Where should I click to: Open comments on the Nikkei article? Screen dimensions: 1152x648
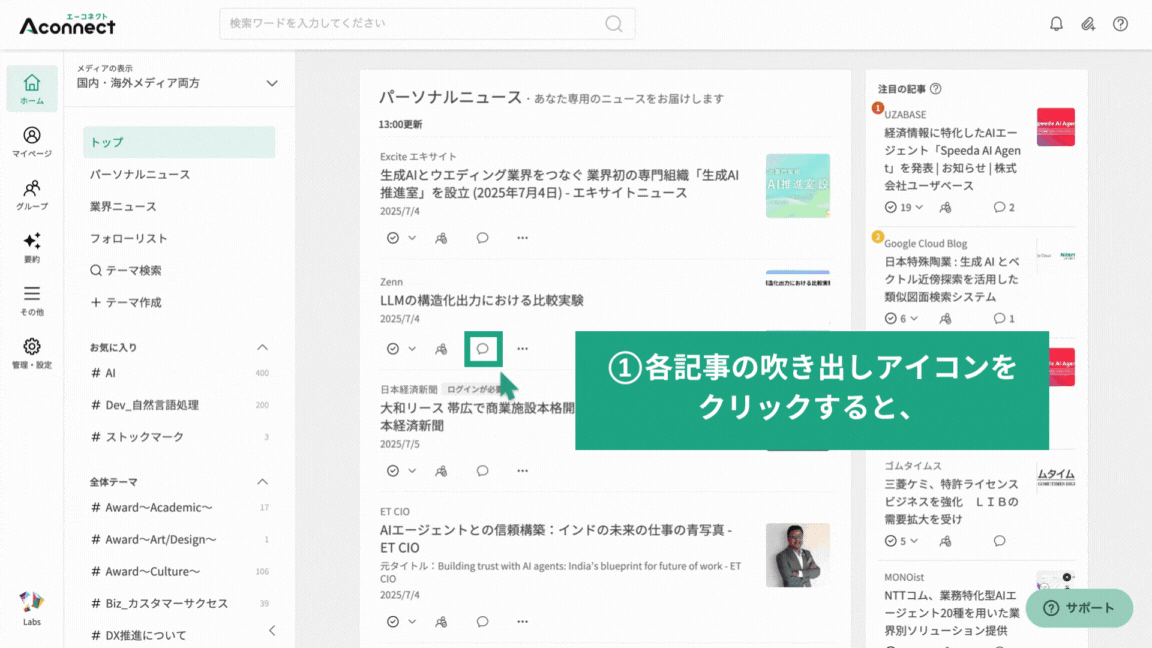coord(482,470)
